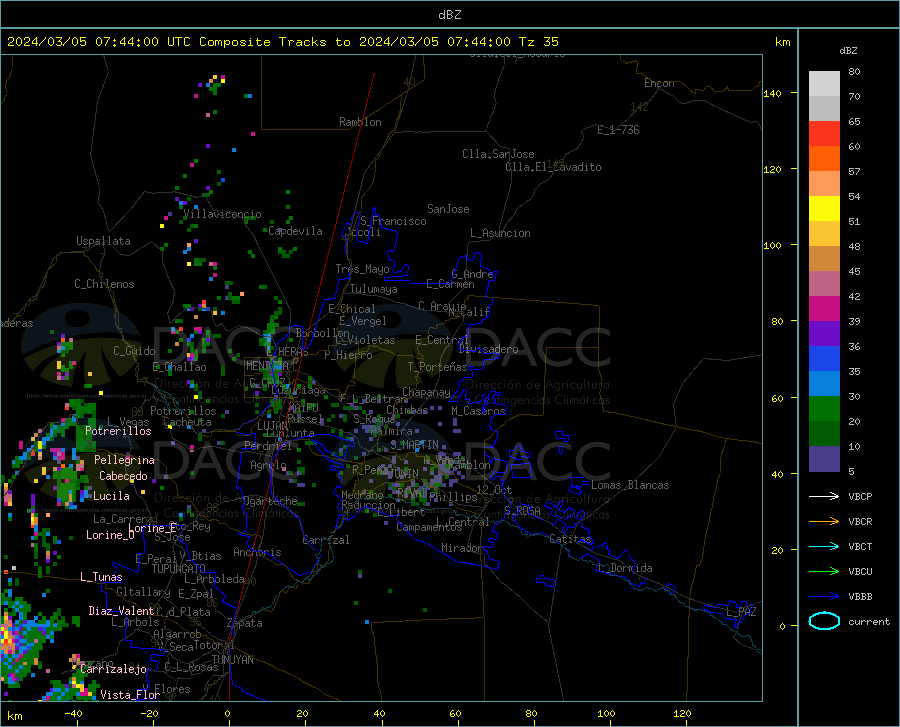The height and width of the screenshot is (727, 900).
Task: Click the 'Diaz_Valent' map label
Action: [x=121, y=611]
